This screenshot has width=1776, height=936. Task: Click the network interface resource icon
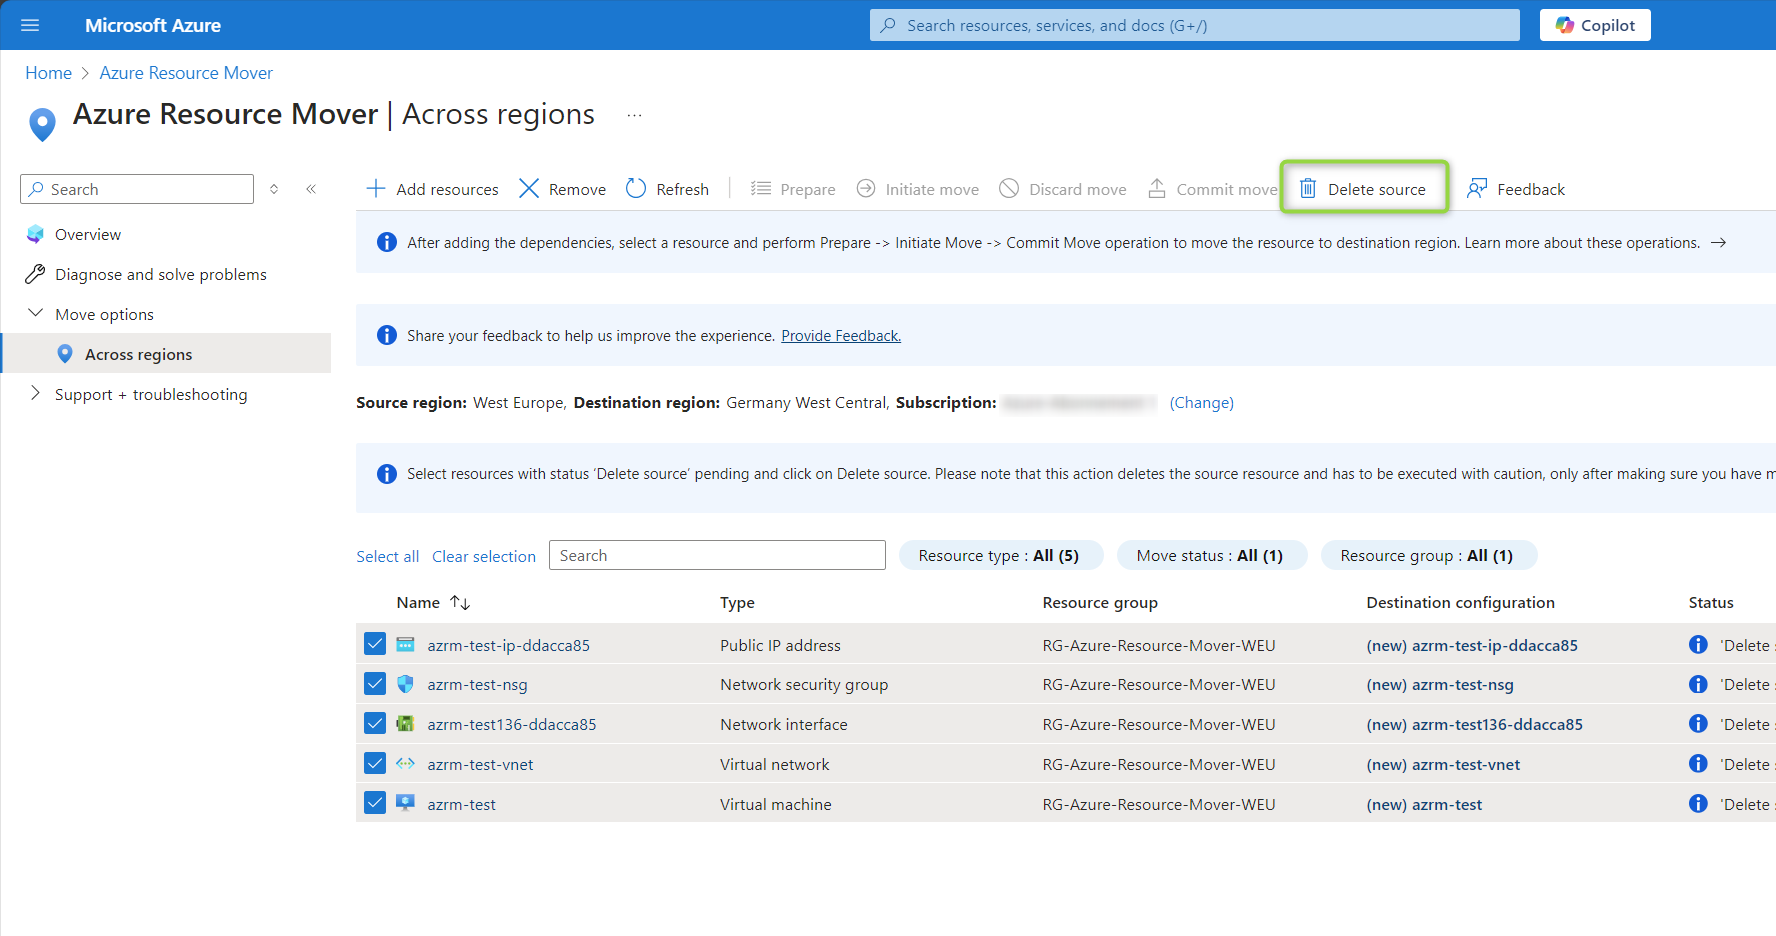click(405, 723)
